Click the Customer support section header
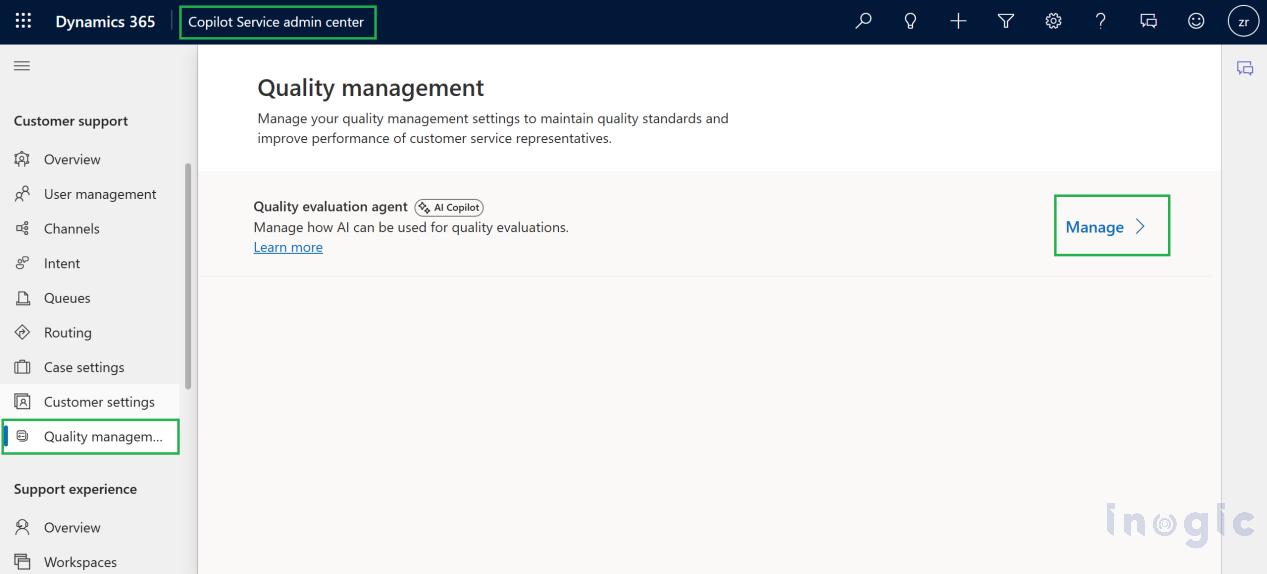Screen dimensions: 1267x574 tap(71, 121)
